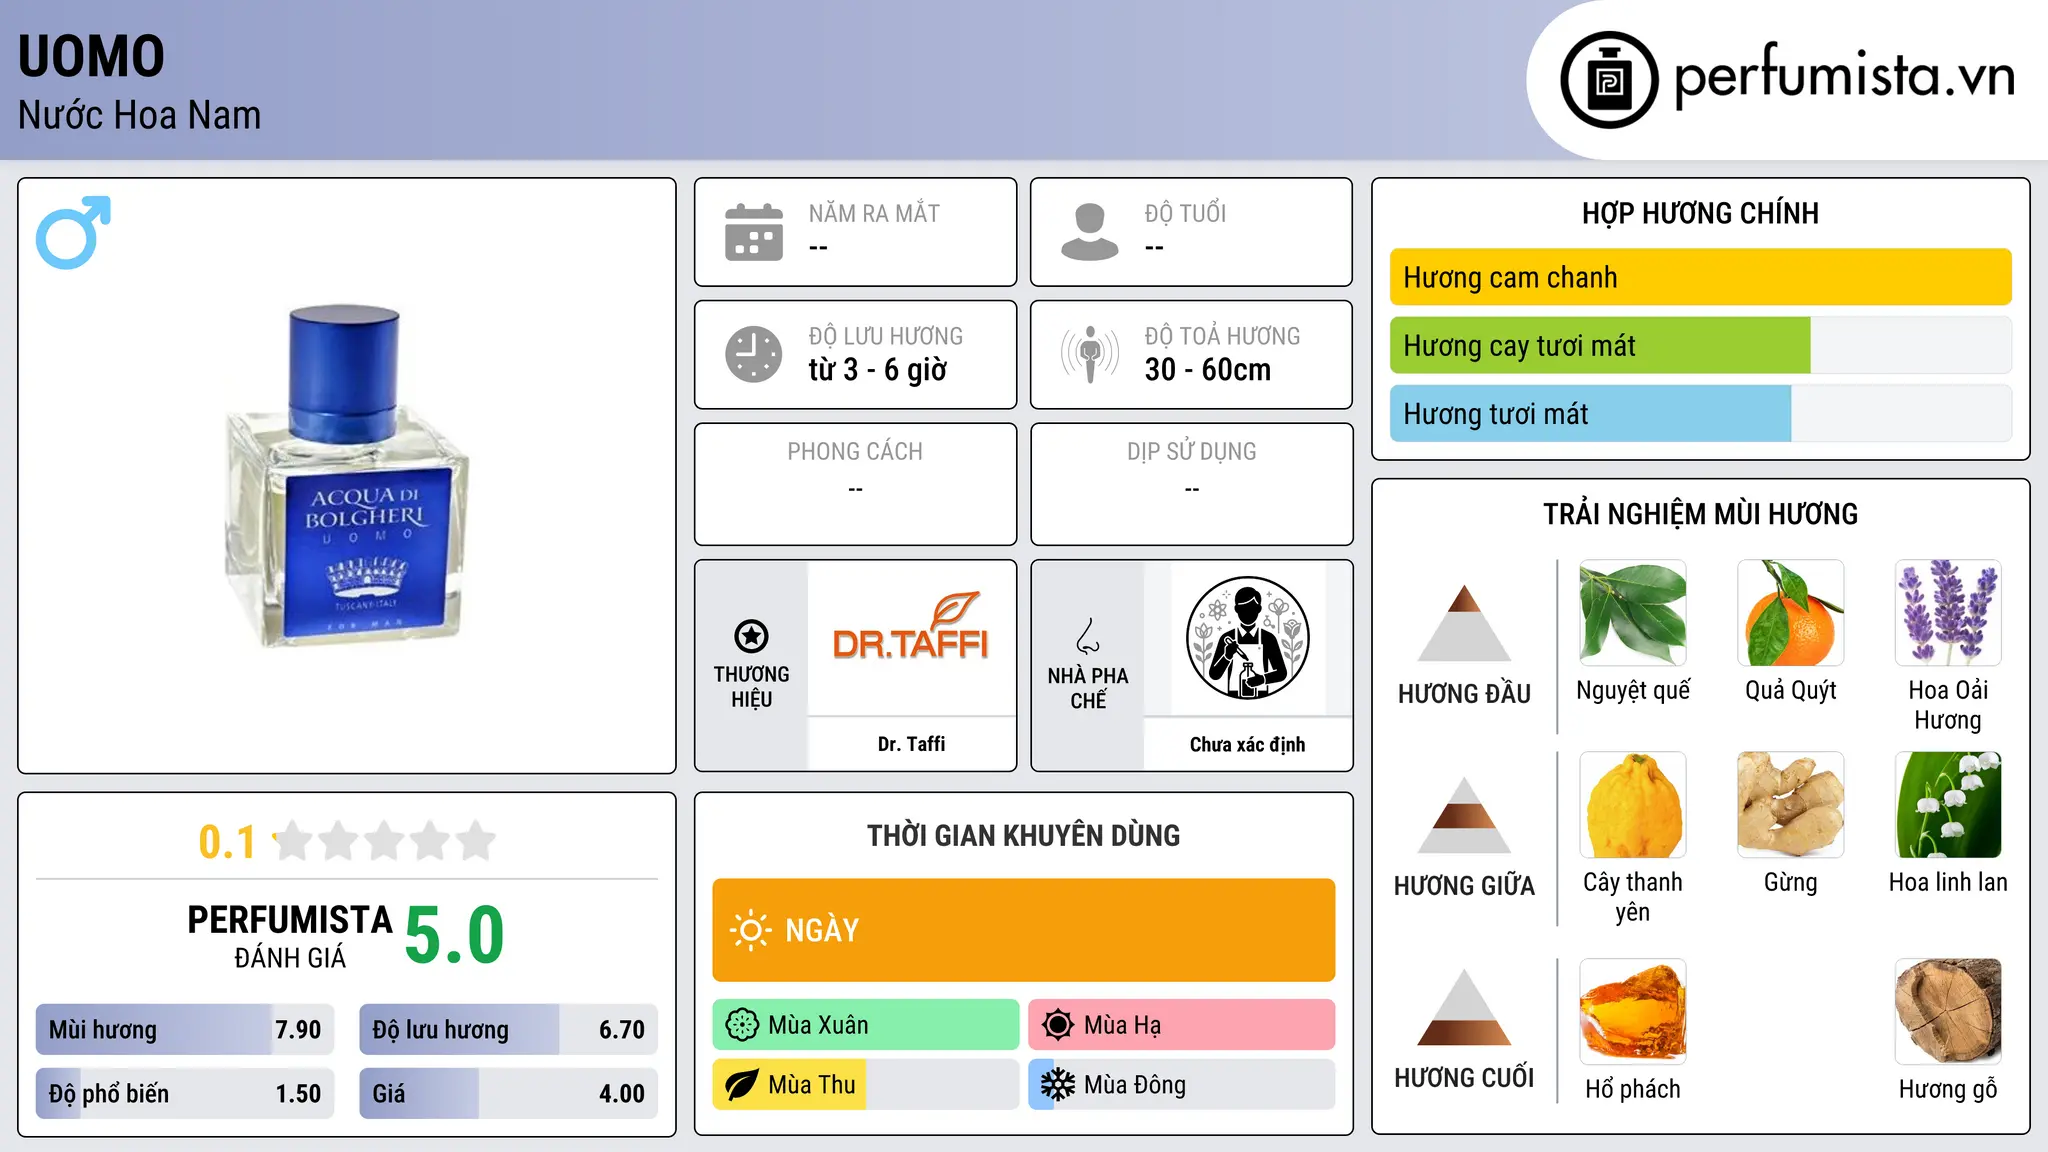Viewport: 2048px width, 1152px height.
Task: Click the Perfumista Đánh giá label
Action: pyautogui.click(x=290, y=936)
